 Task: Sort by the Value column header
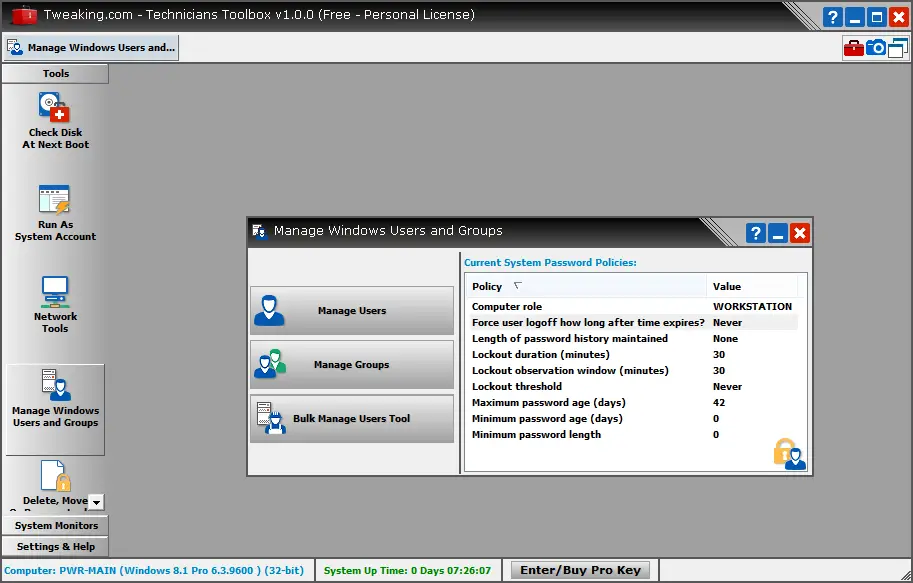752,286
